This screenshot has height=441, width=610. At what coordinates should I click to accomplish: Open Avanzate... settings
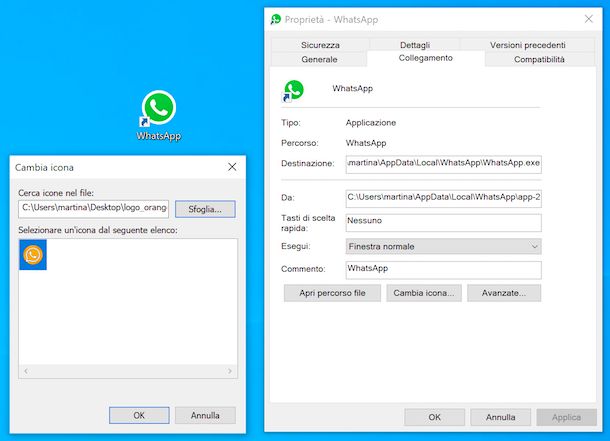point(504,293)
